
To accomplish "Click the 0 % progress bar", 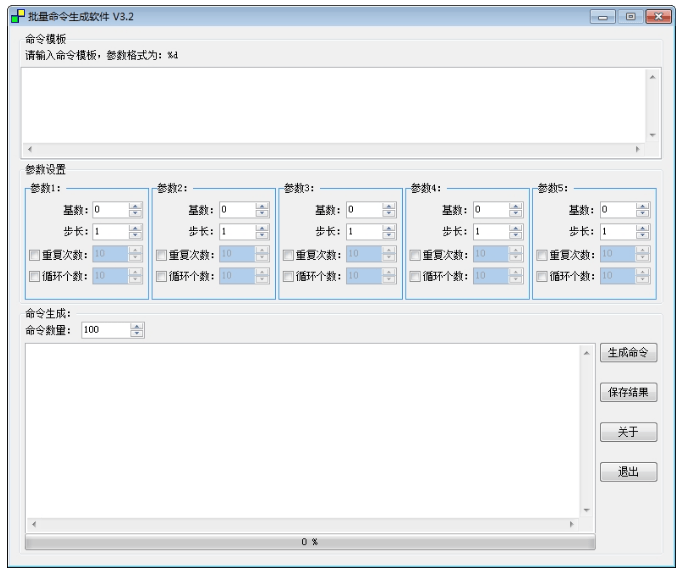I will (310, 542).
